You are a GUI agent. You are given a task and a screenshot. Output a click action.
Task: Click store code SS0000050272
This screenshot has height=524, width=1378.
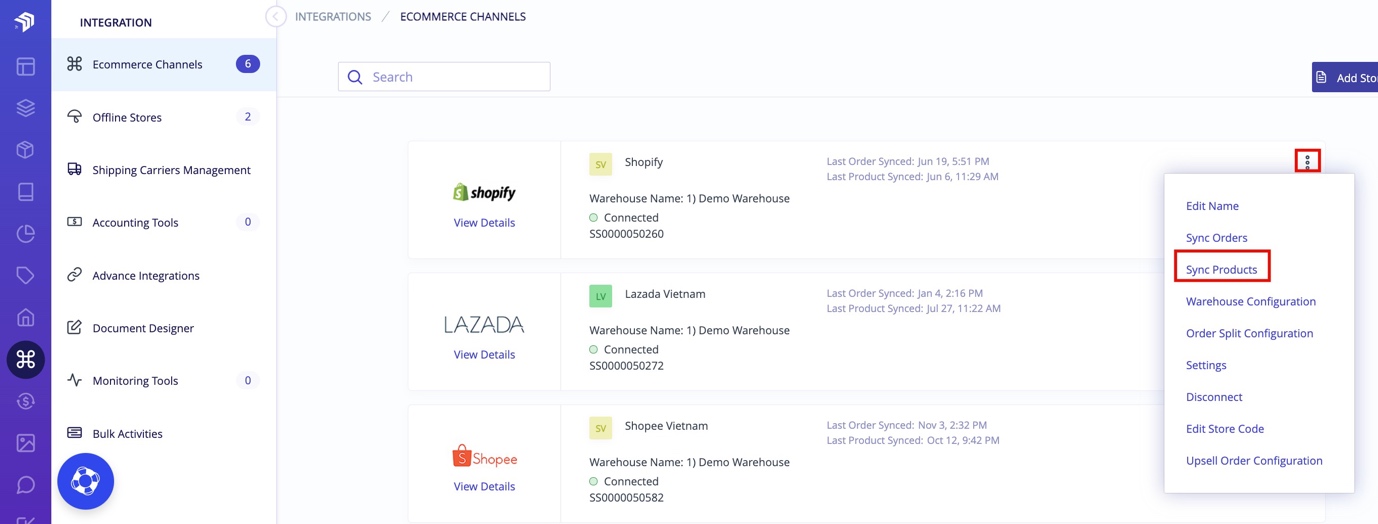(626, 366)
